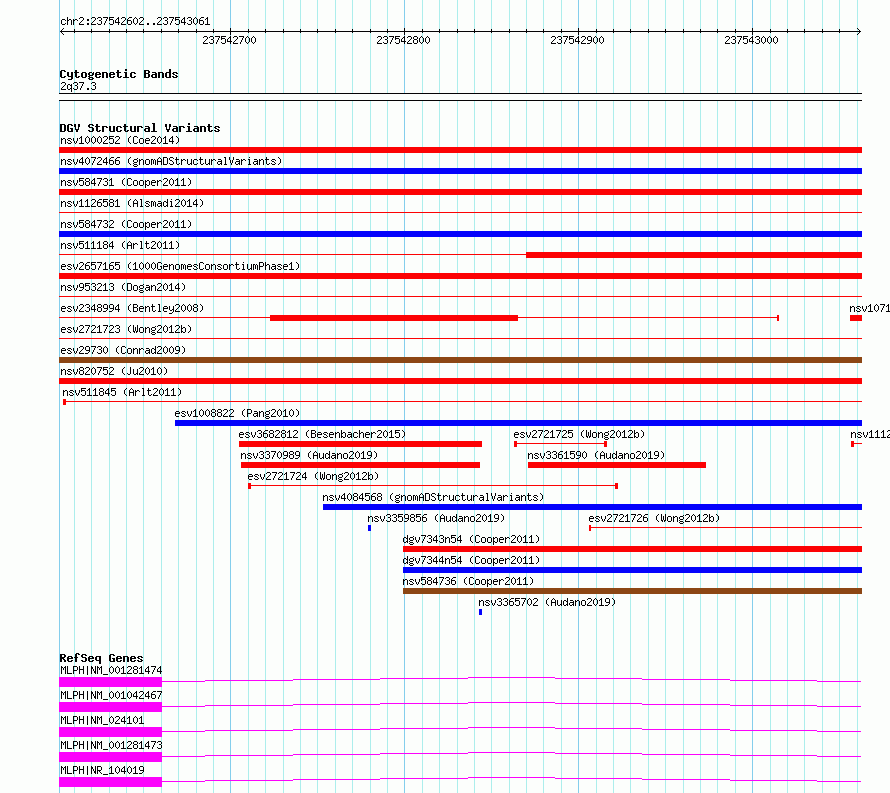Select the dgv7343n54 red variant bar

(632, 549)
